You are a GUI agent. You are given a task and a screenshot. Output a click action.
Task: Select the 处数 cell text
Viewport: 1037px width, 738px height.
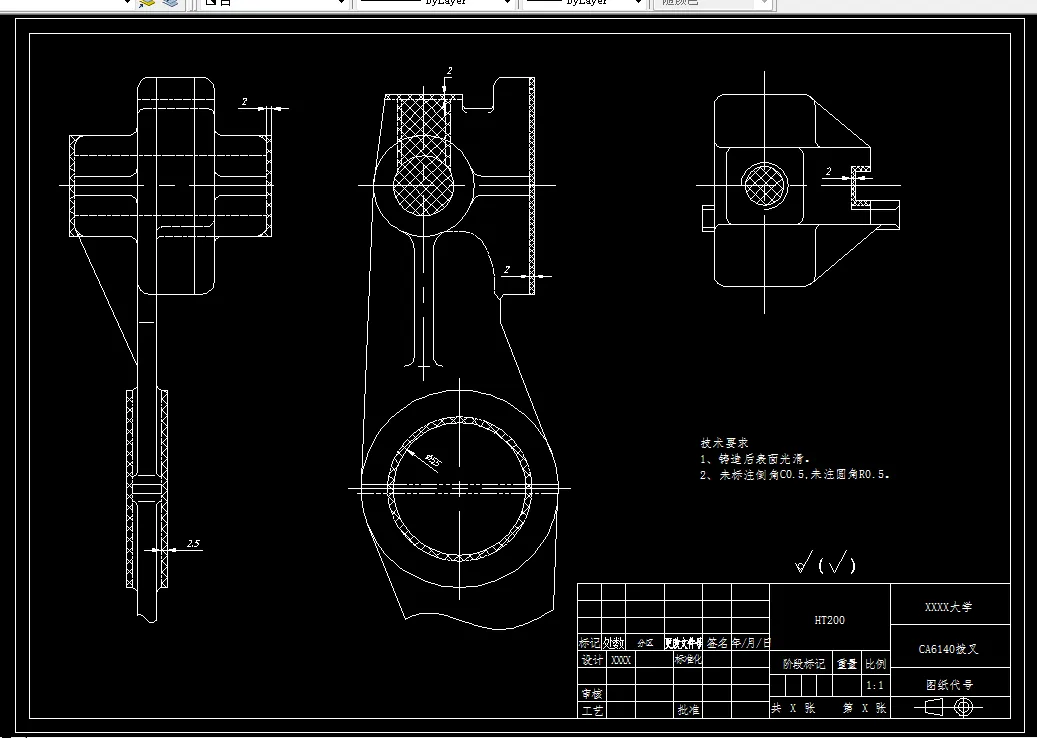click(613, 642)
